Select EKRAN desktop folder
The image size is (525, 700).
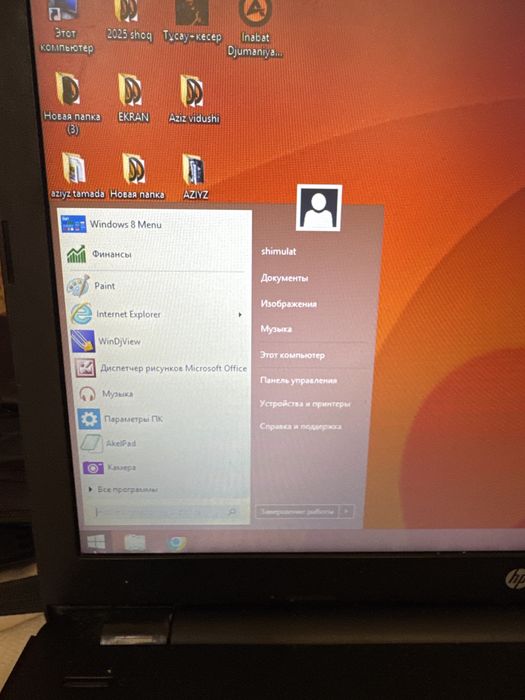[133, 98]
